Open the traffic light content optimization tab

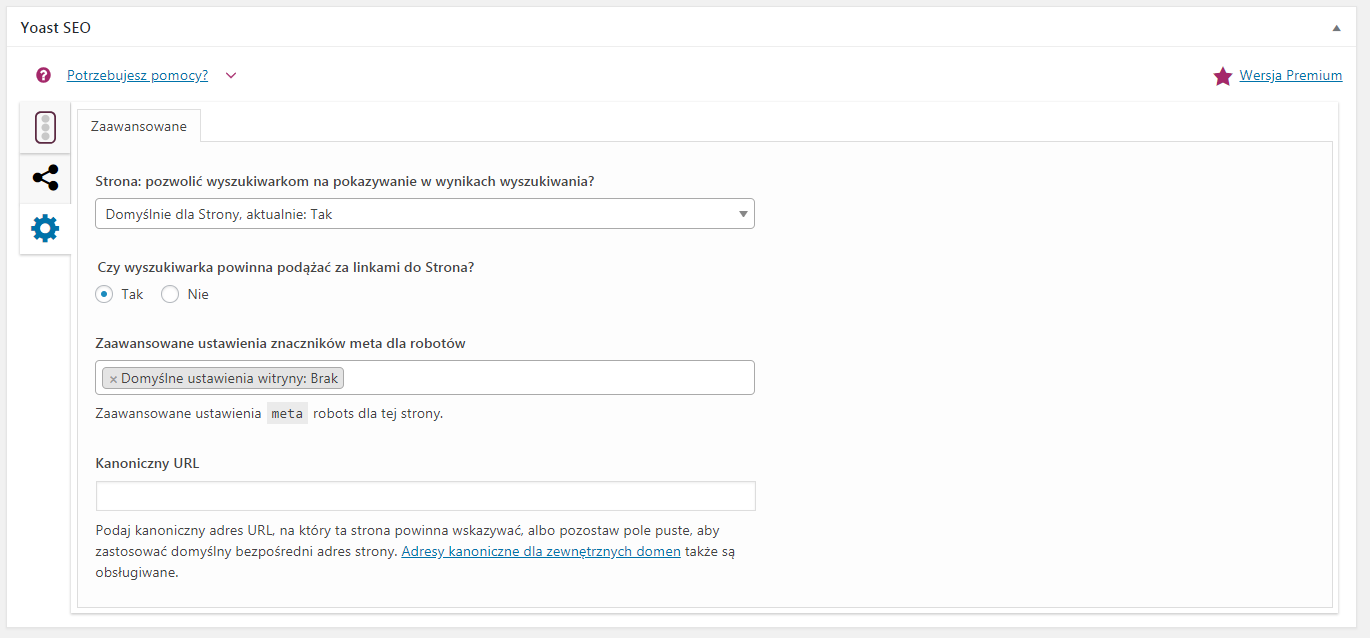[x=45, y=128]
